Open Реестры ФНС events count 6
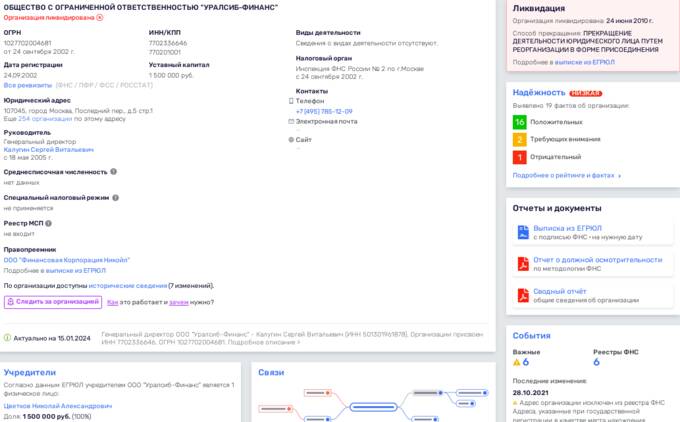Viewport: 680px width, 422px height. click(x=596, y=362)
